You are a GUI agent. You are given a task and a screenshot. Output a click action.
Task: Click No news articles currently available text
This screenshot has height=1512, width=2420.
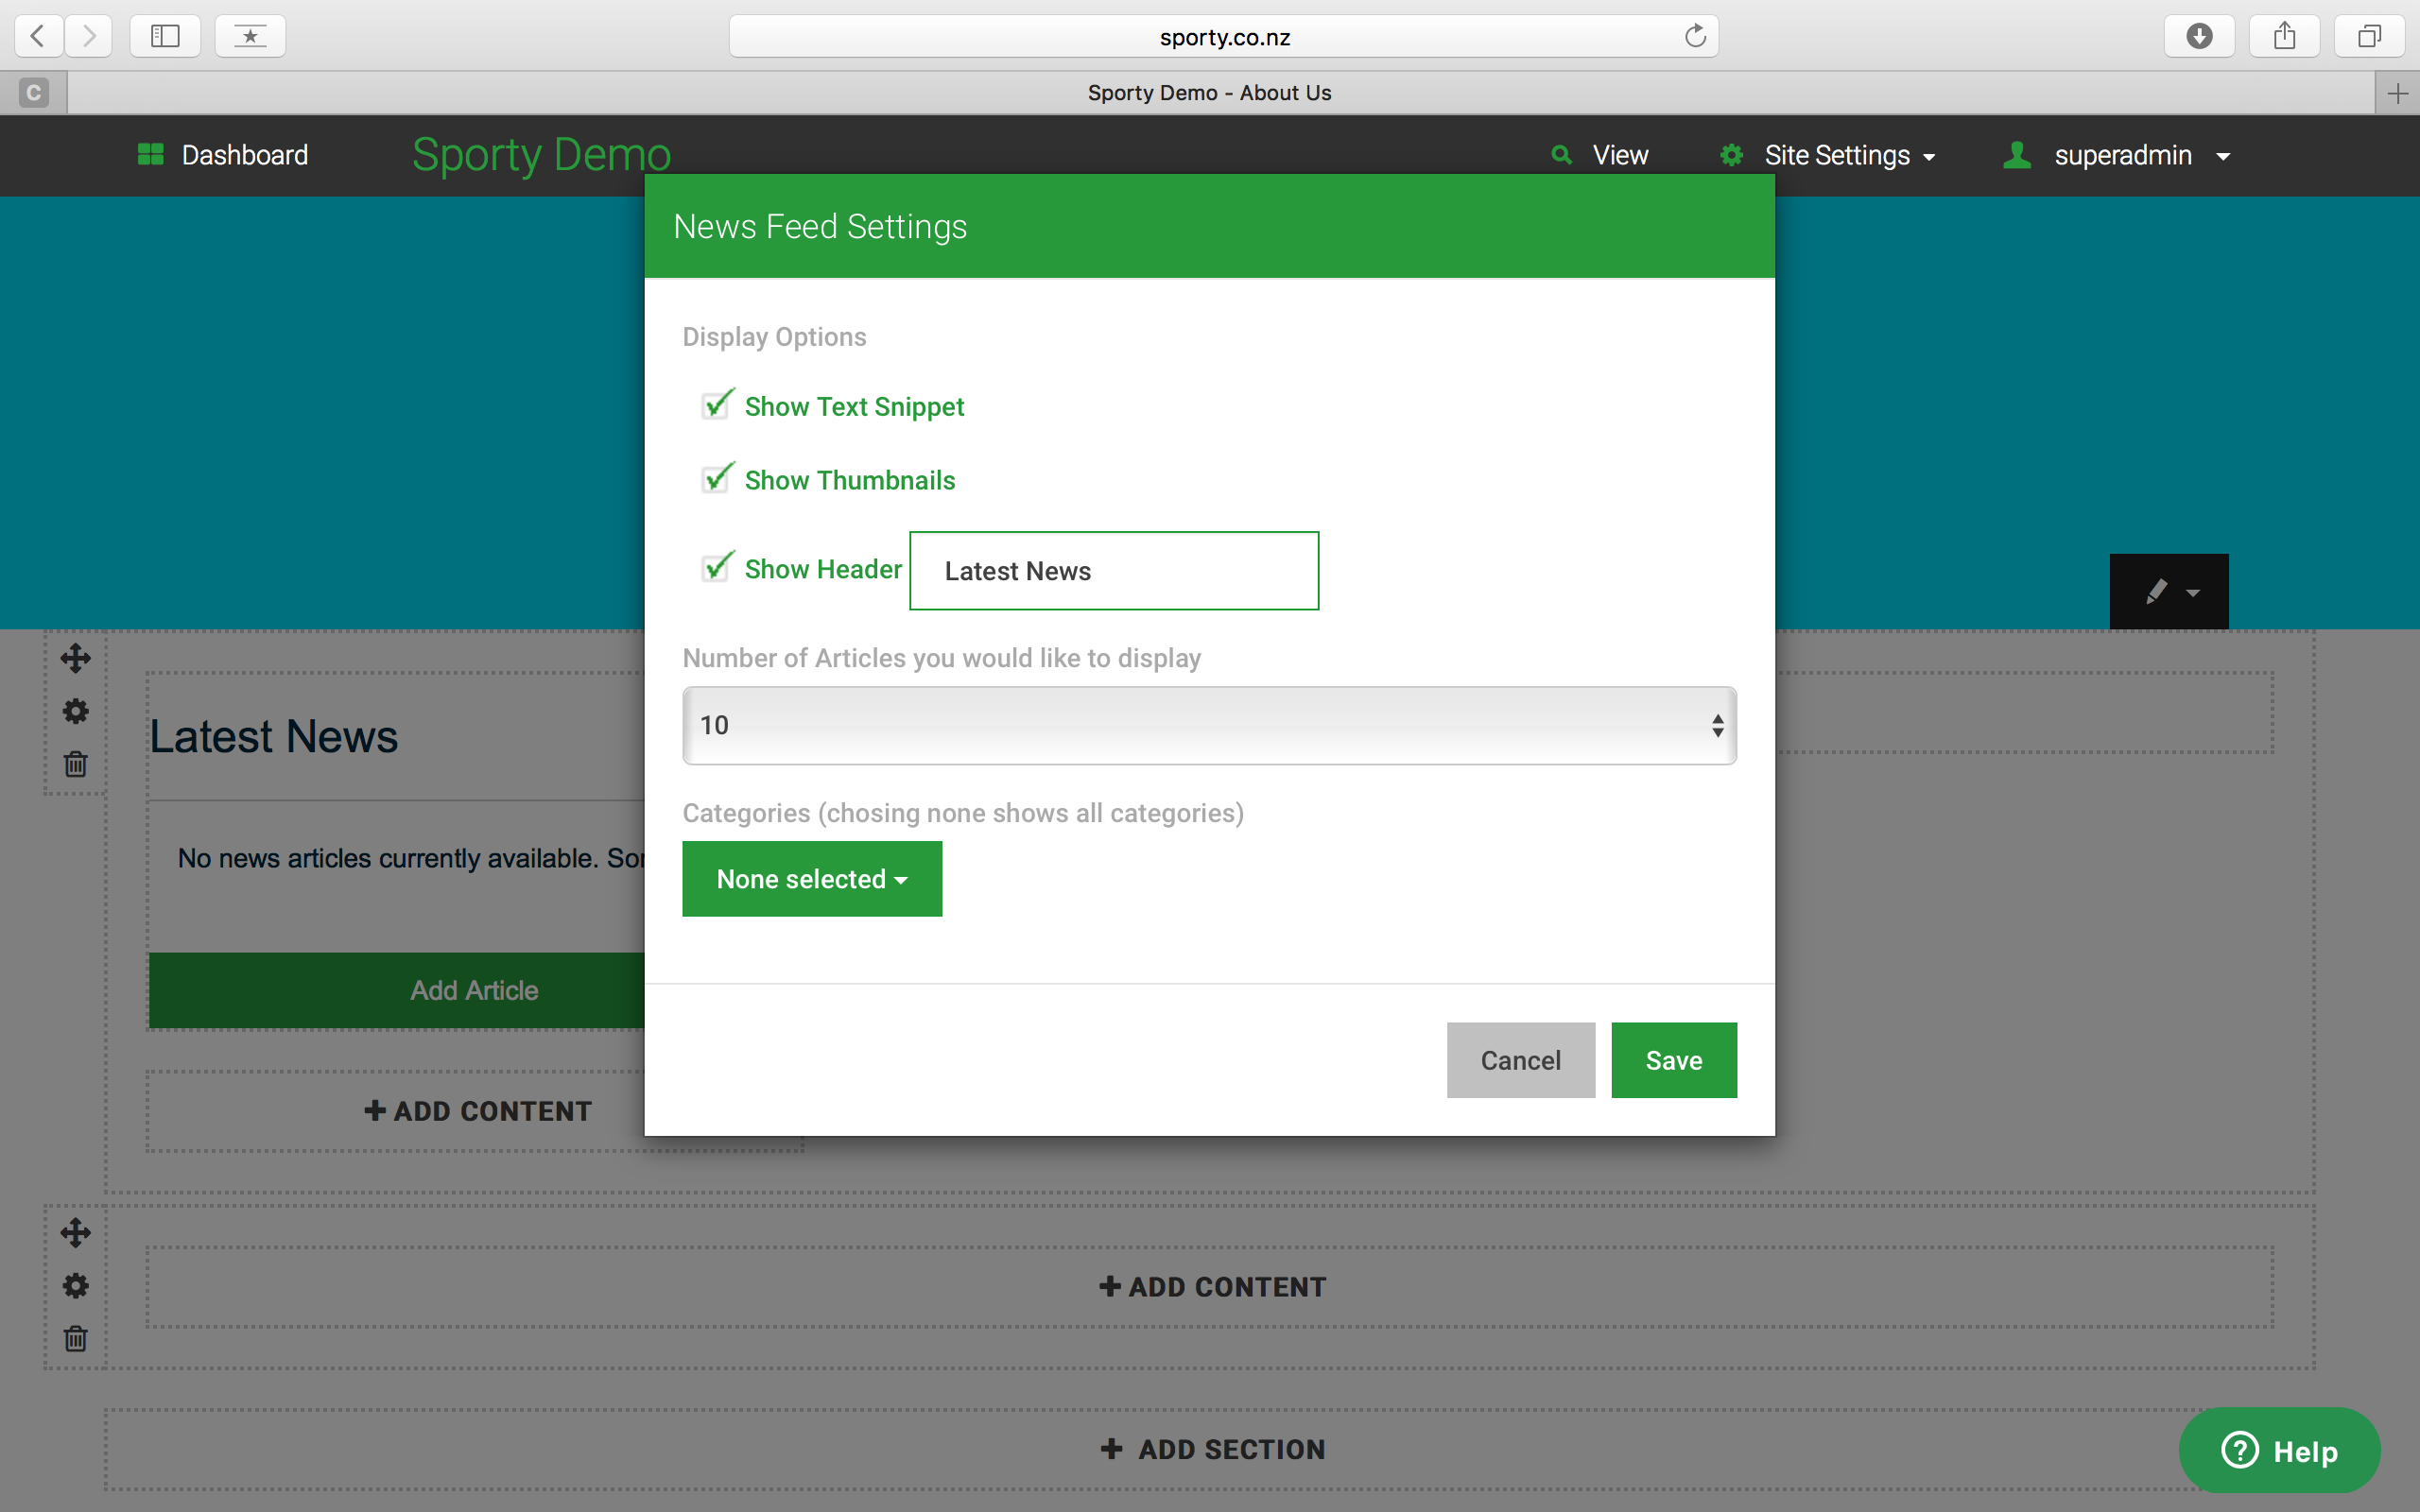coord(411,858)
